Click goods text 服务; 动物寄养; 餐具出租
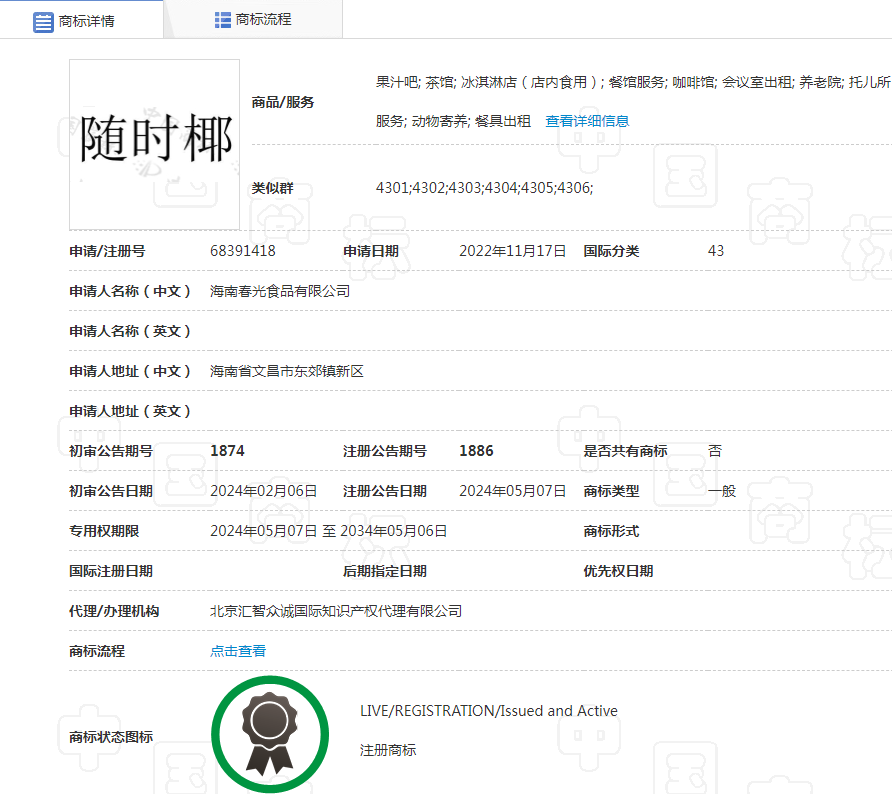 tap(453, 121)
